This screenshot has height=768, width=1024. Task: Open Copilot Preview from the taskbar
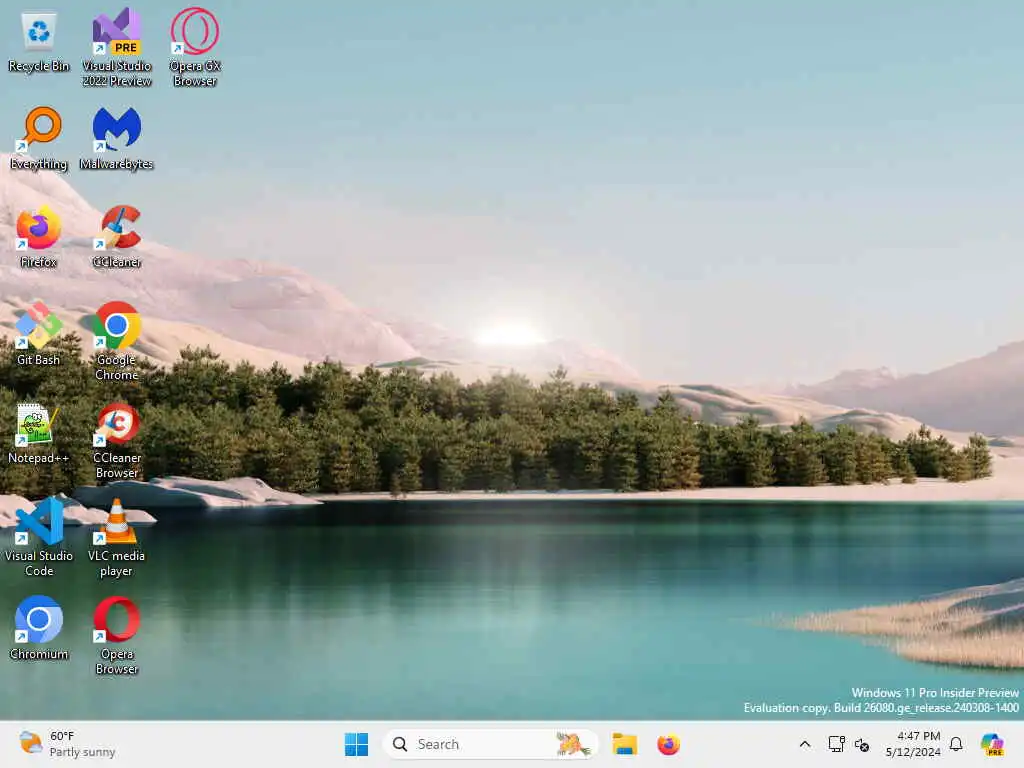(x=992, y=744)
